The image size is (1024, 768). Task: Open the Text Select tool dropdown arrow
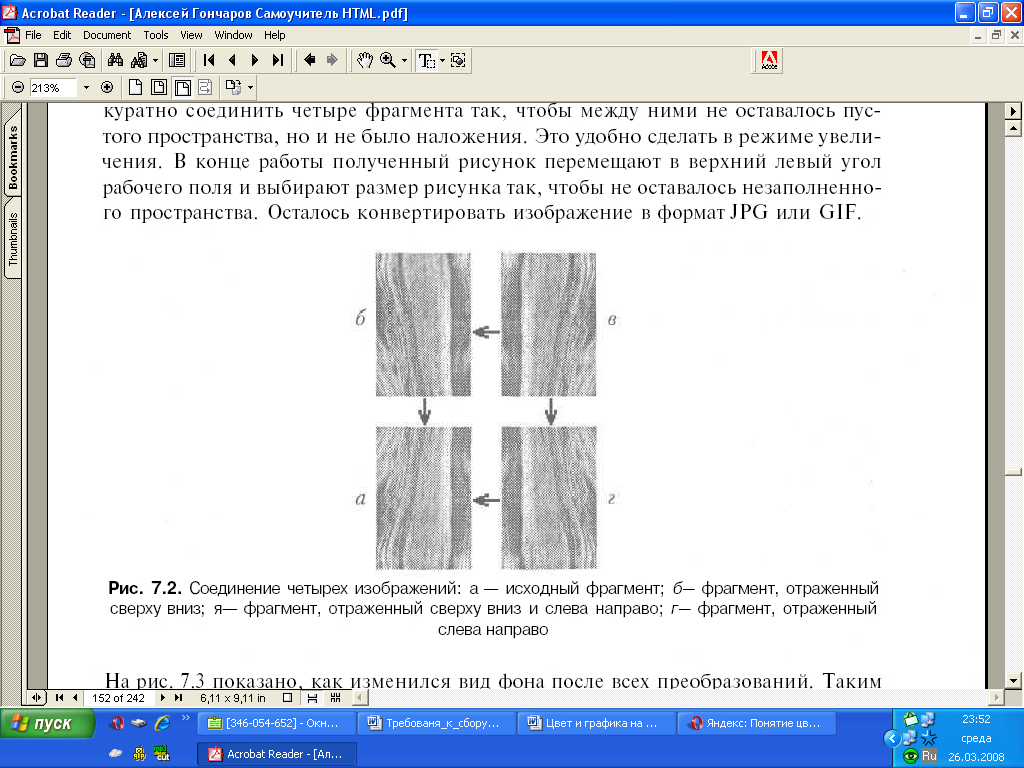pos(442,61)
